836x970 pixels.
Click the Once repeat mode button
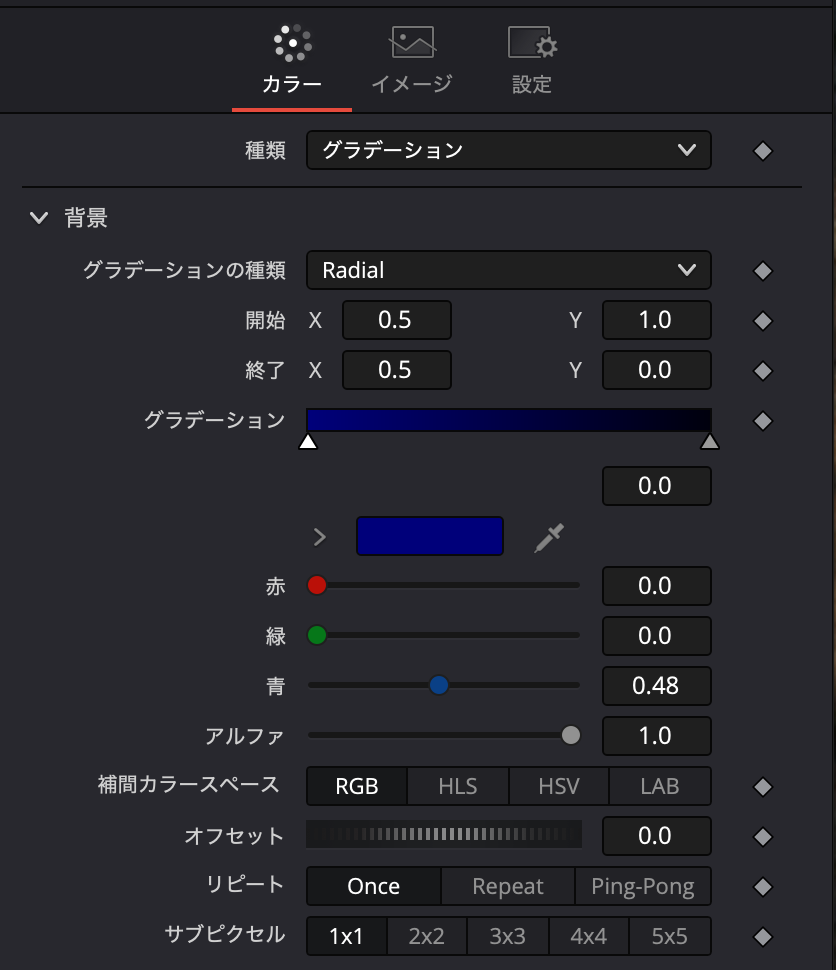373,886
